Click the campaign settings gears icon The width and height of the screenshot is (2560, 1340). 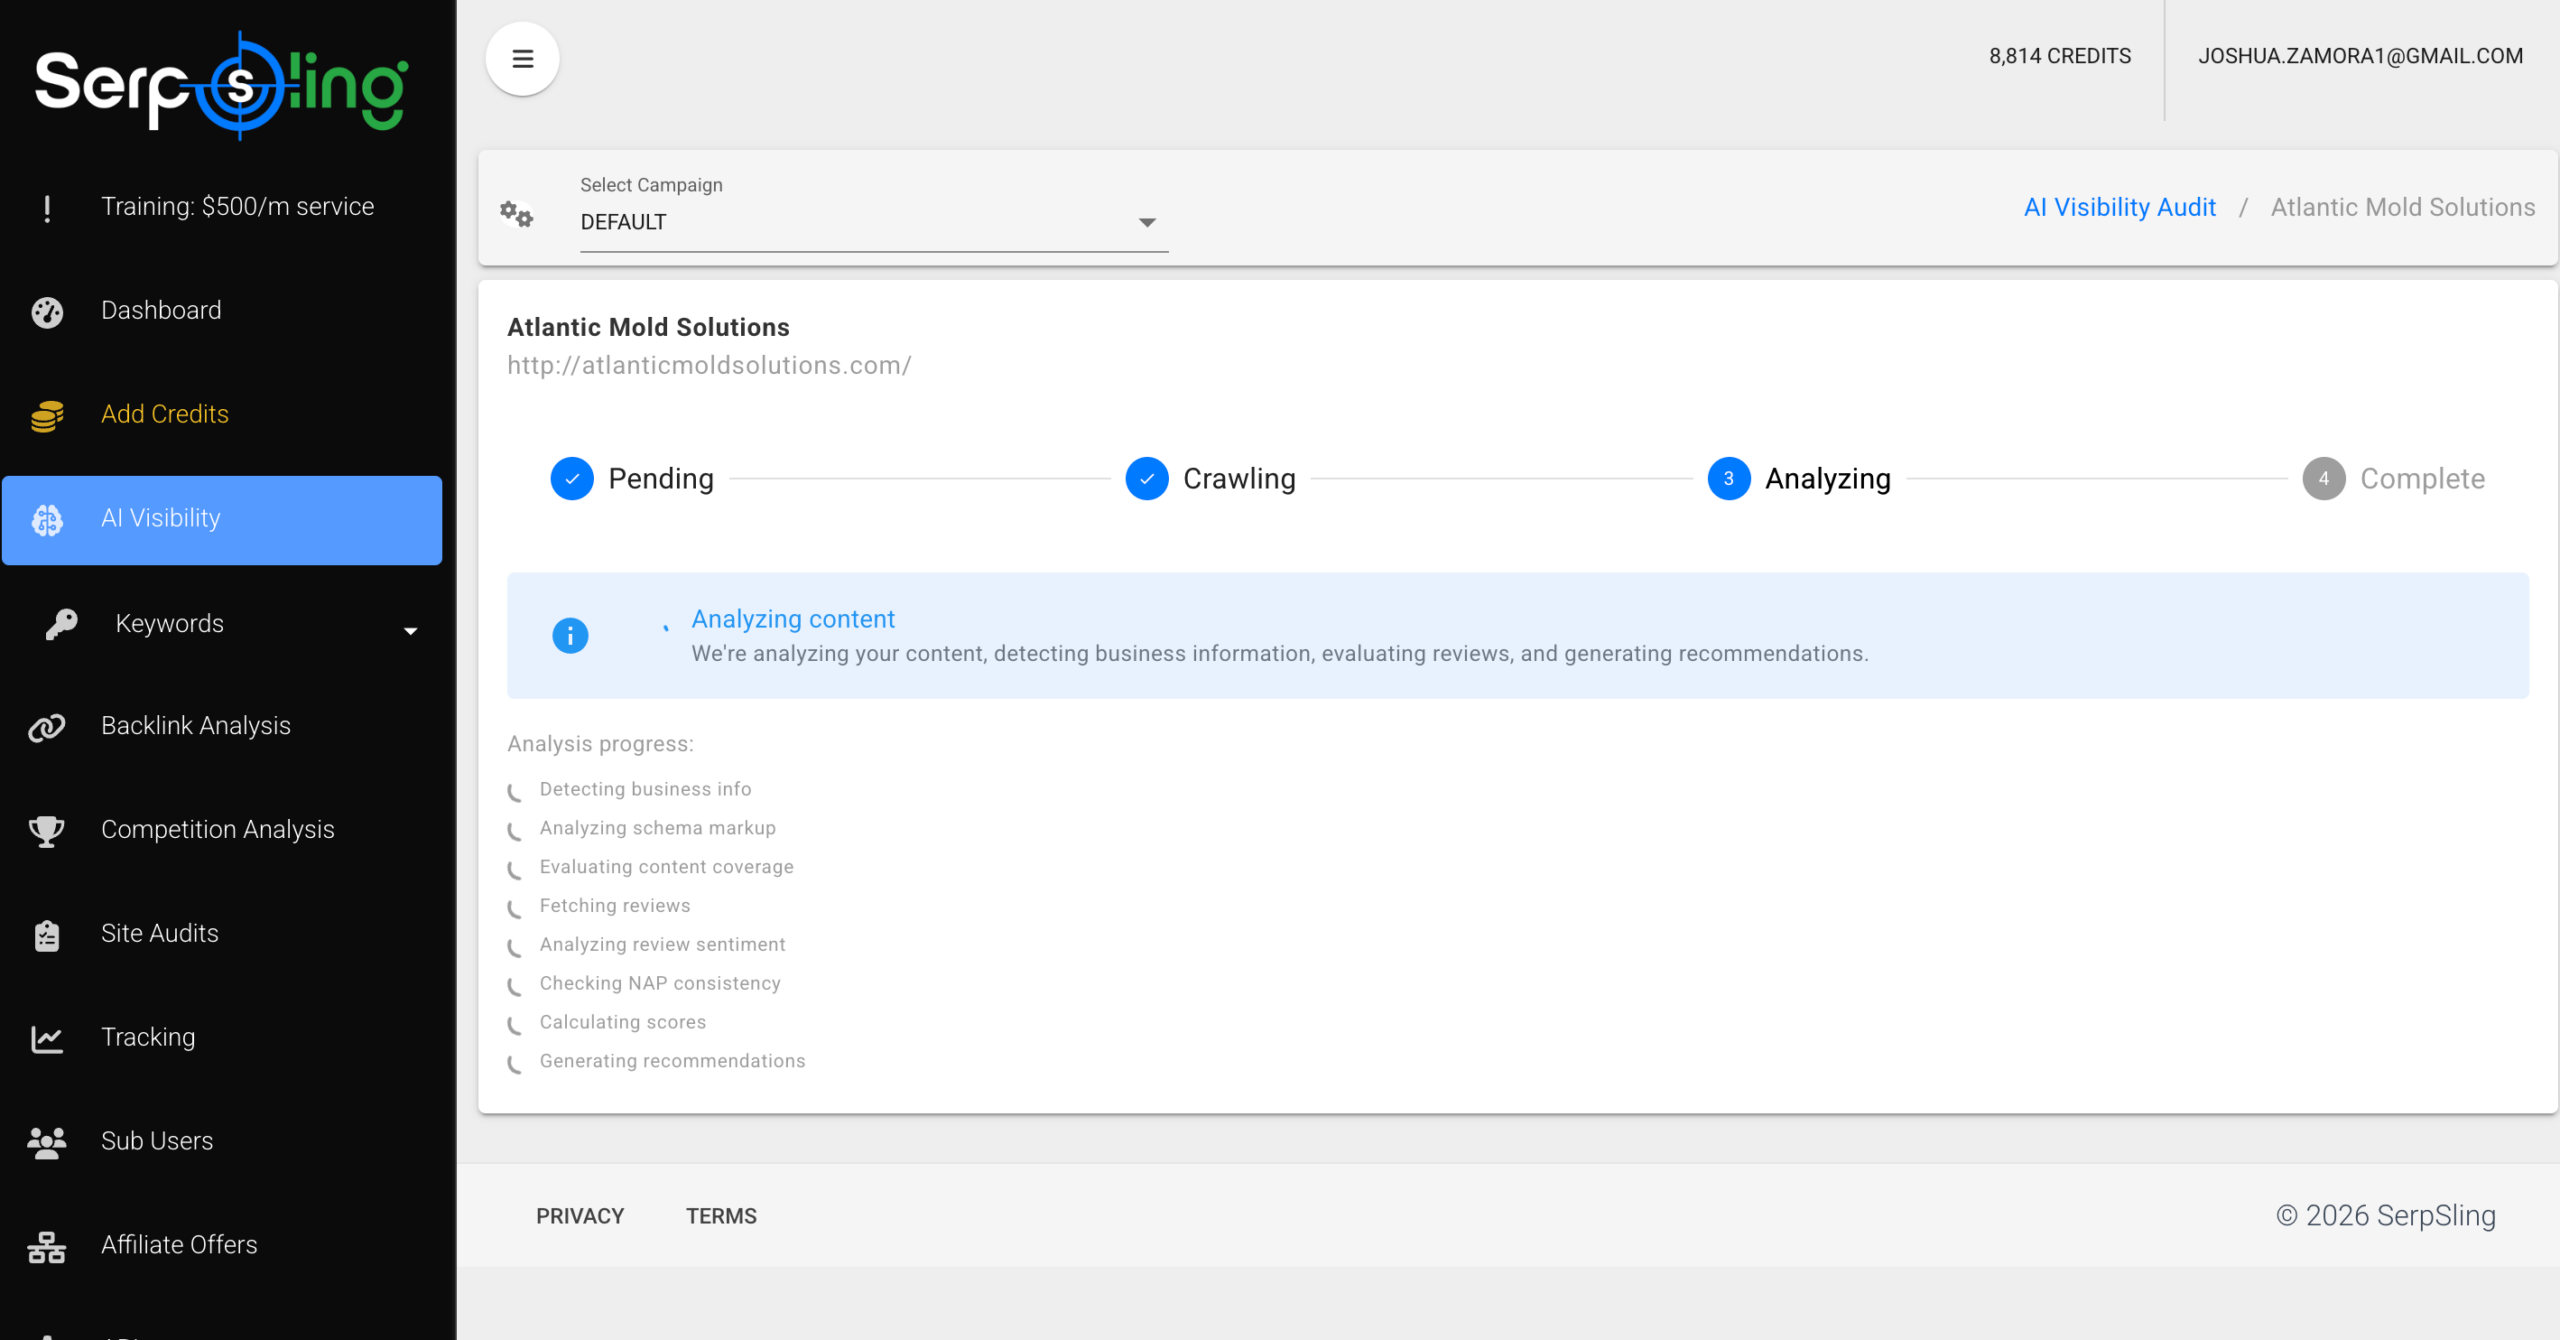(x=517, y=214)
